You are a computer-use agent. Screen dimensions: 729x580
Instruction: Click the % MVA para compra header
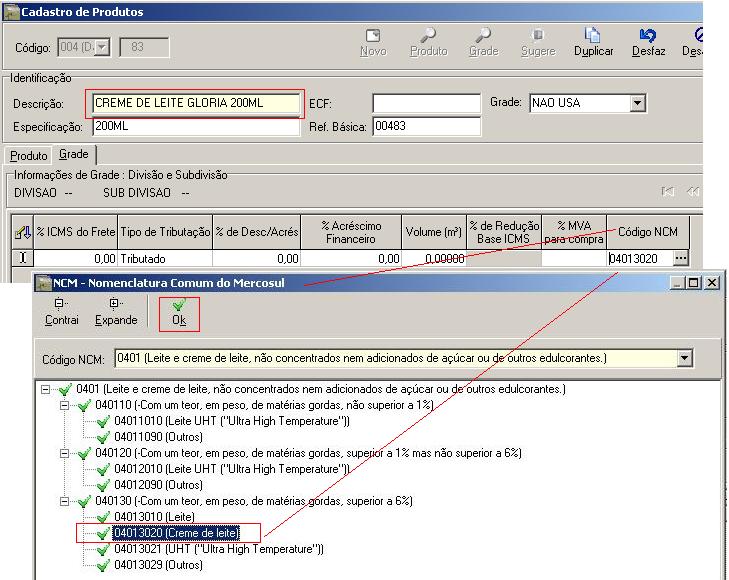574,232
